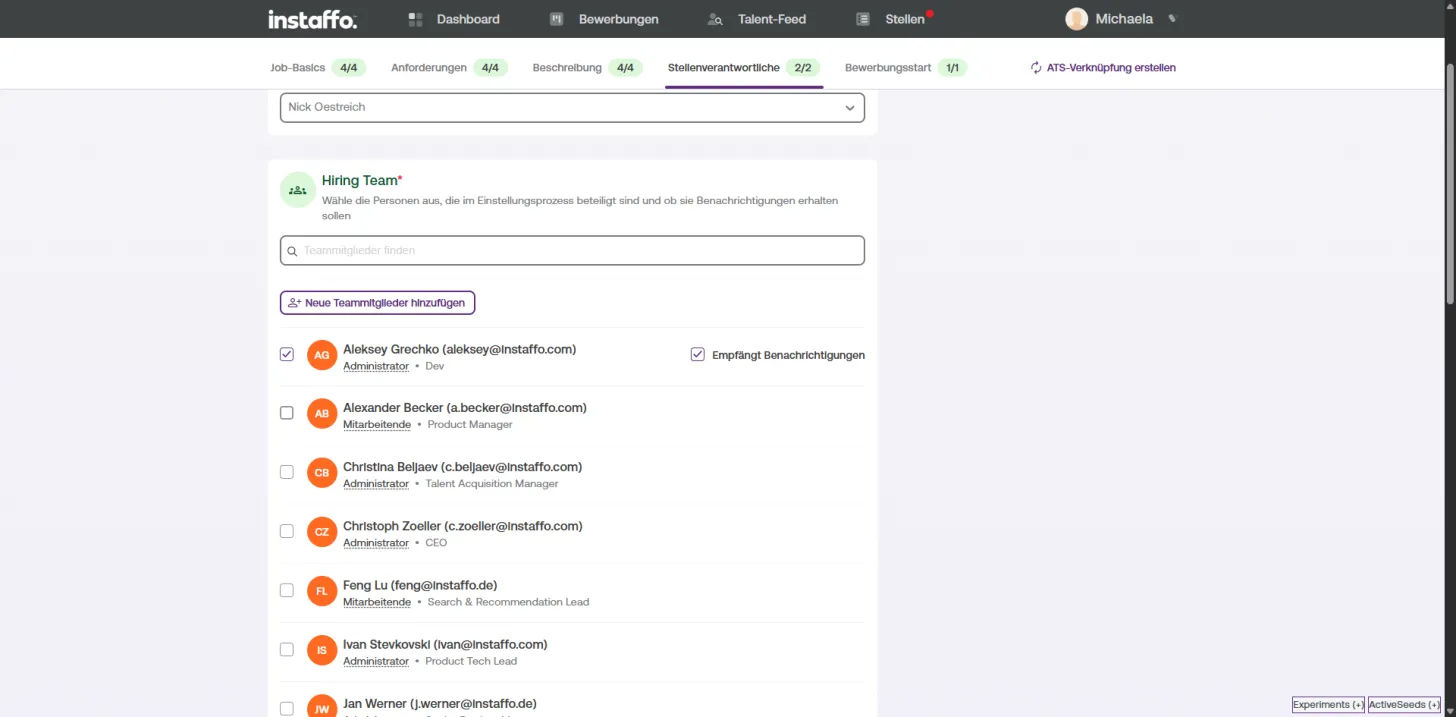Disable 'Empfängt Benachrichtigungen' for Aleksey Grechko
This screenshot has height=717, width=1456.
[698, 355]
